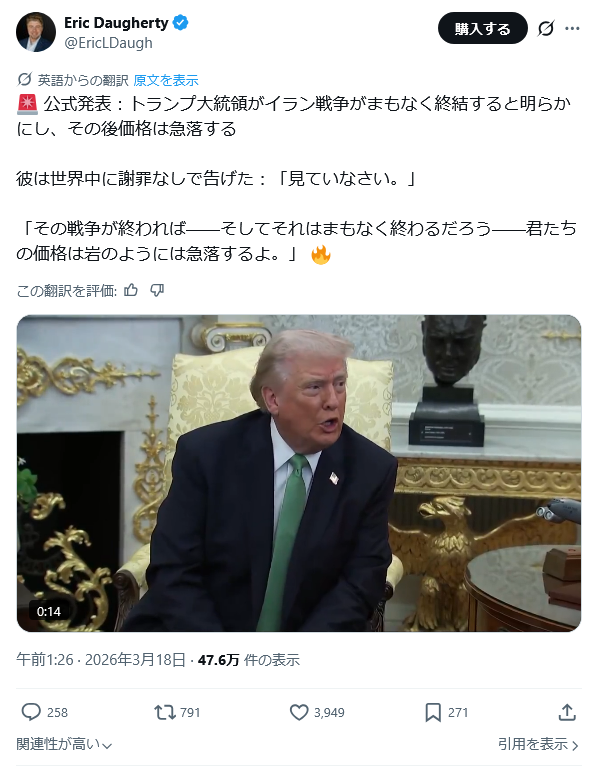This screenshot has width=598, height=766.
Task: Bookmark this post
Action: (x=433, y=712)
